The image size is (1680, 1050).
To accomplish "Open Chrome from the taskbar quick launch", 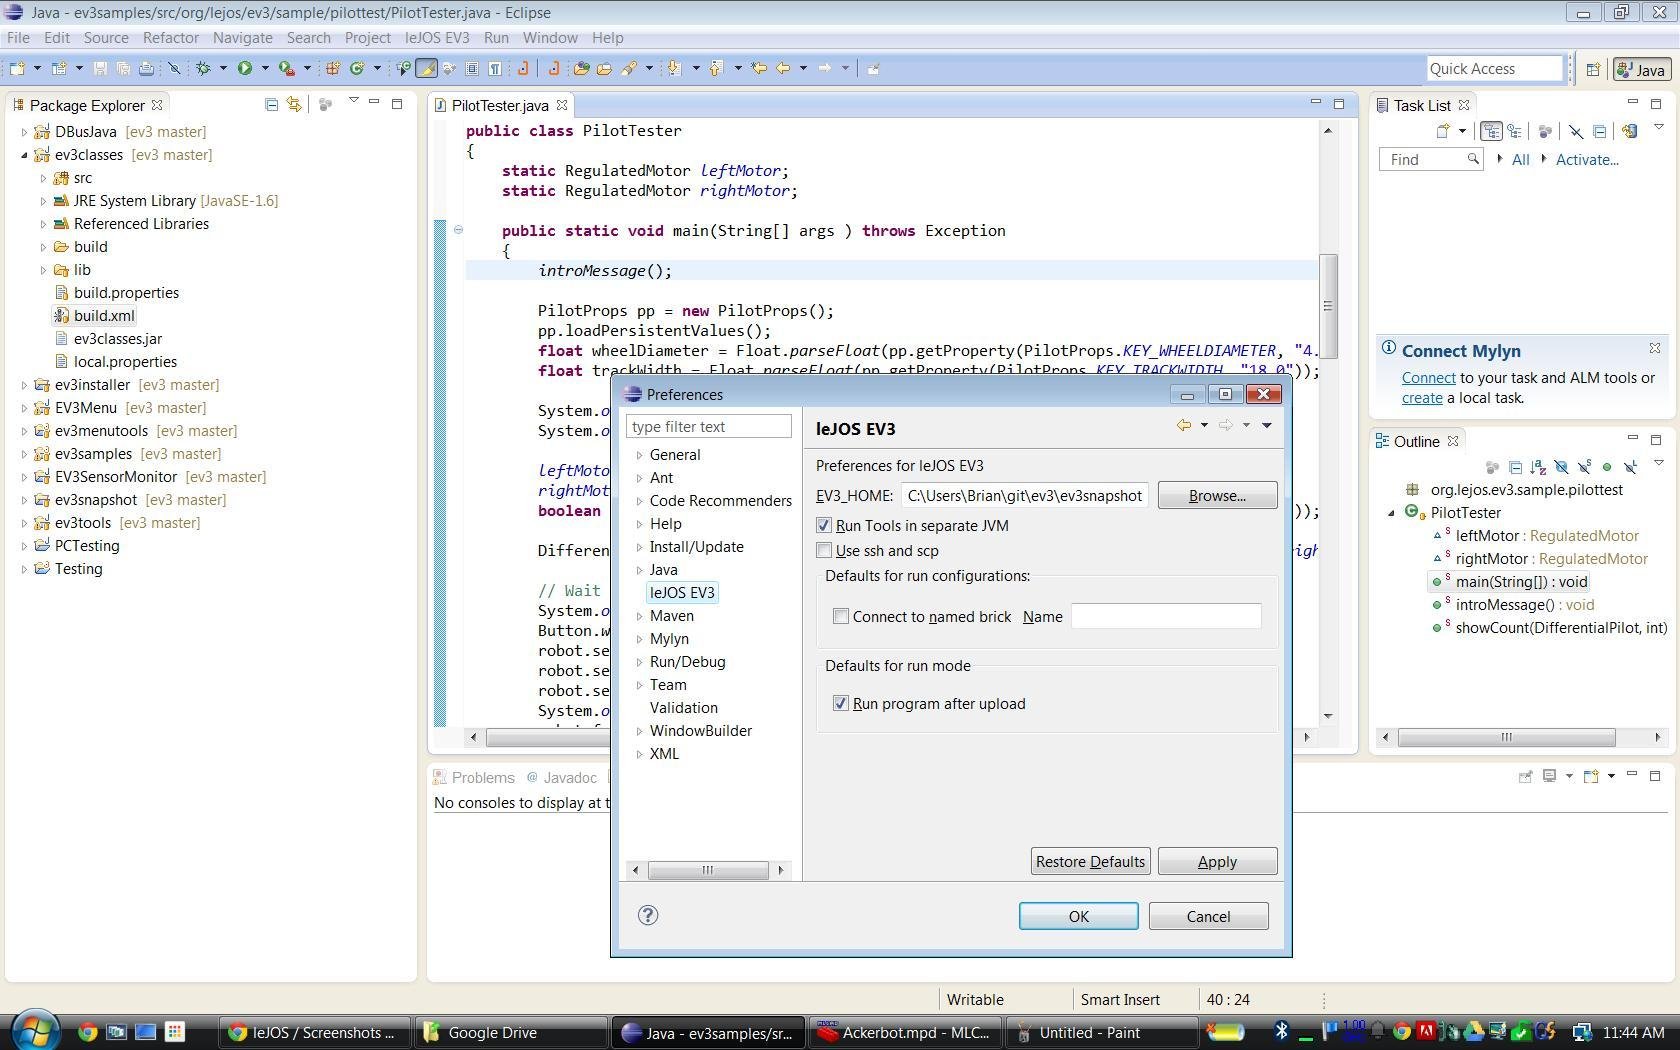I will pyautogui.click(x=88, y=1032).
